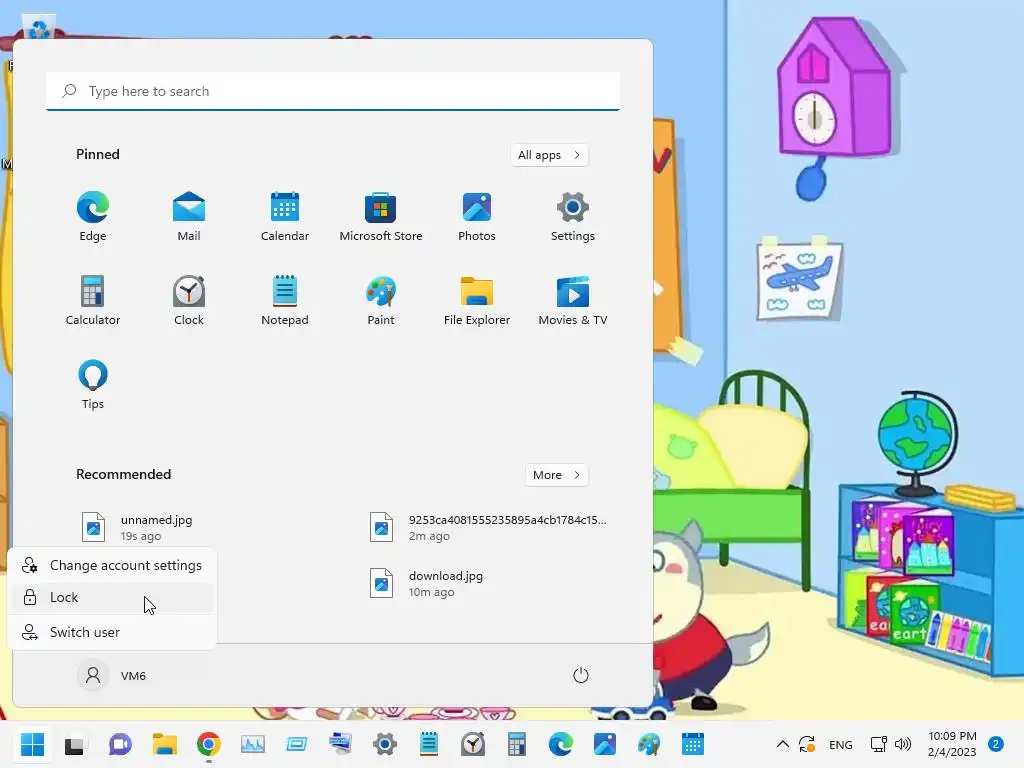Launch Mail from pinned apps

tap(189, 217)
